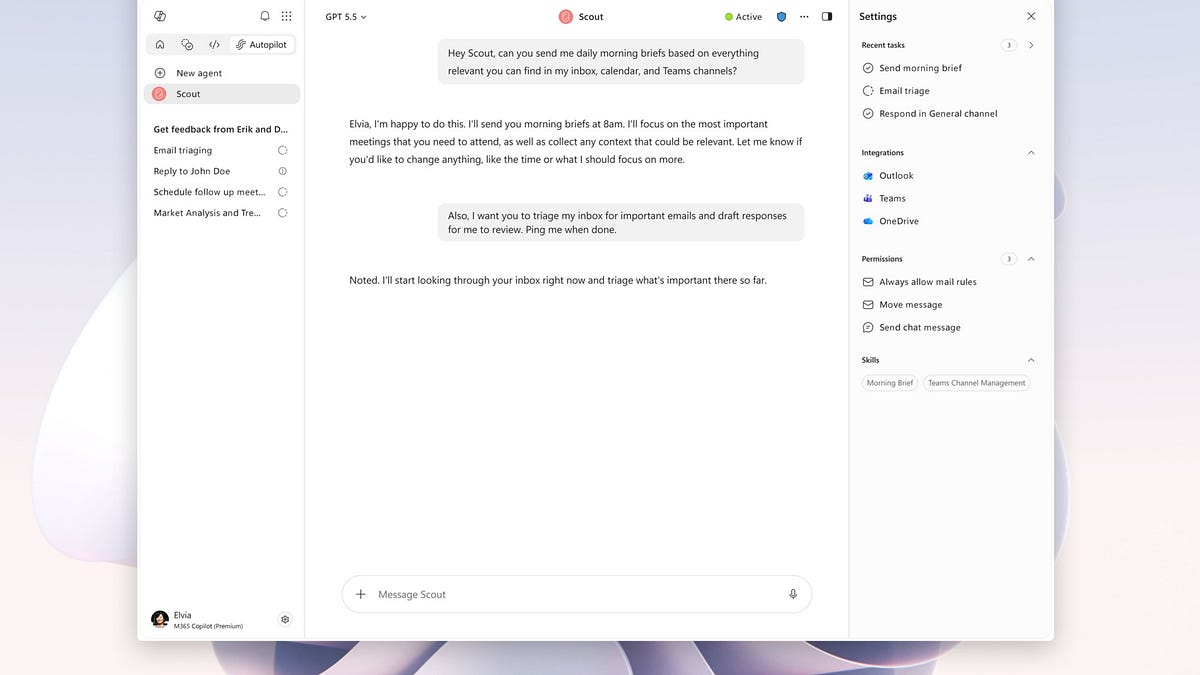
Task: Open the Reply to John Doe conversation
Action: click(192, 171)
